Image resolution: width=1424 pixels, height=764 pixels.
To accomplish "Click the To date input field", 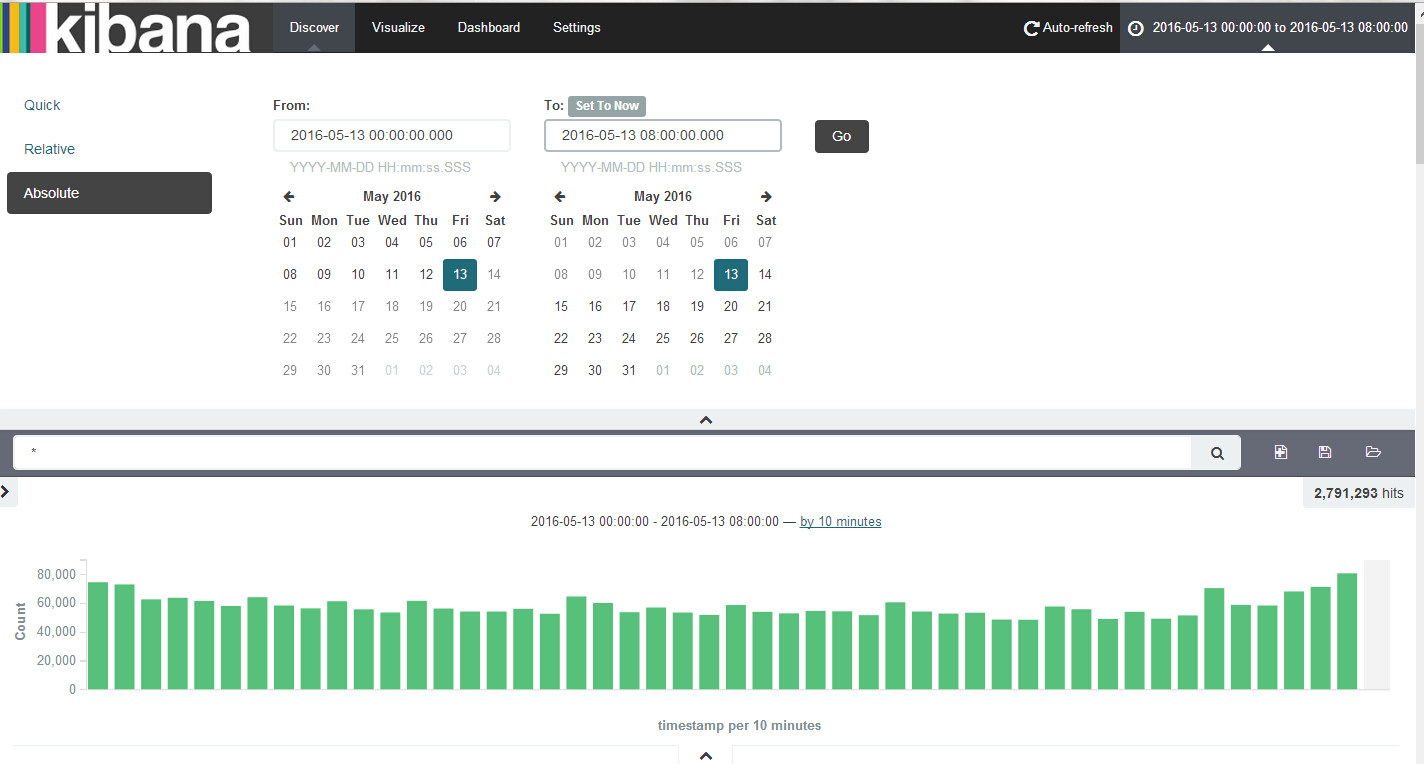I will (x=662, y=136).
